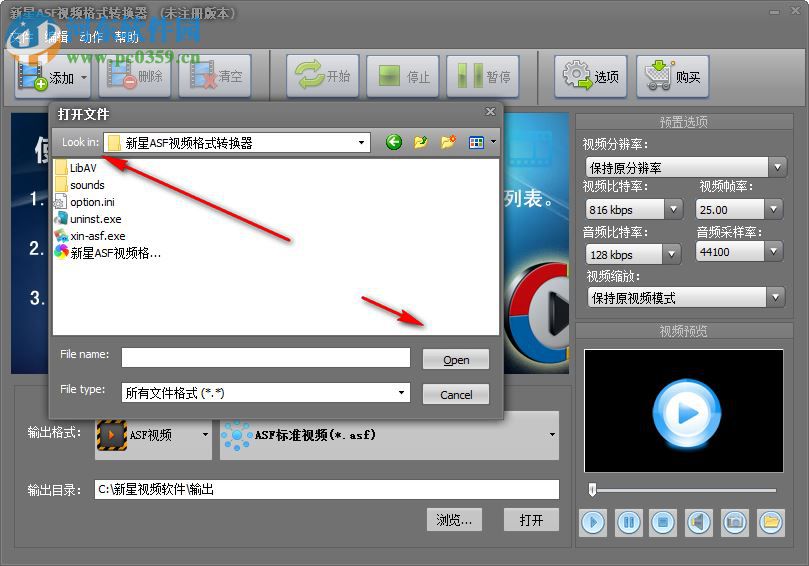Go back with the green arrow icon

click(x=394, y=142)
